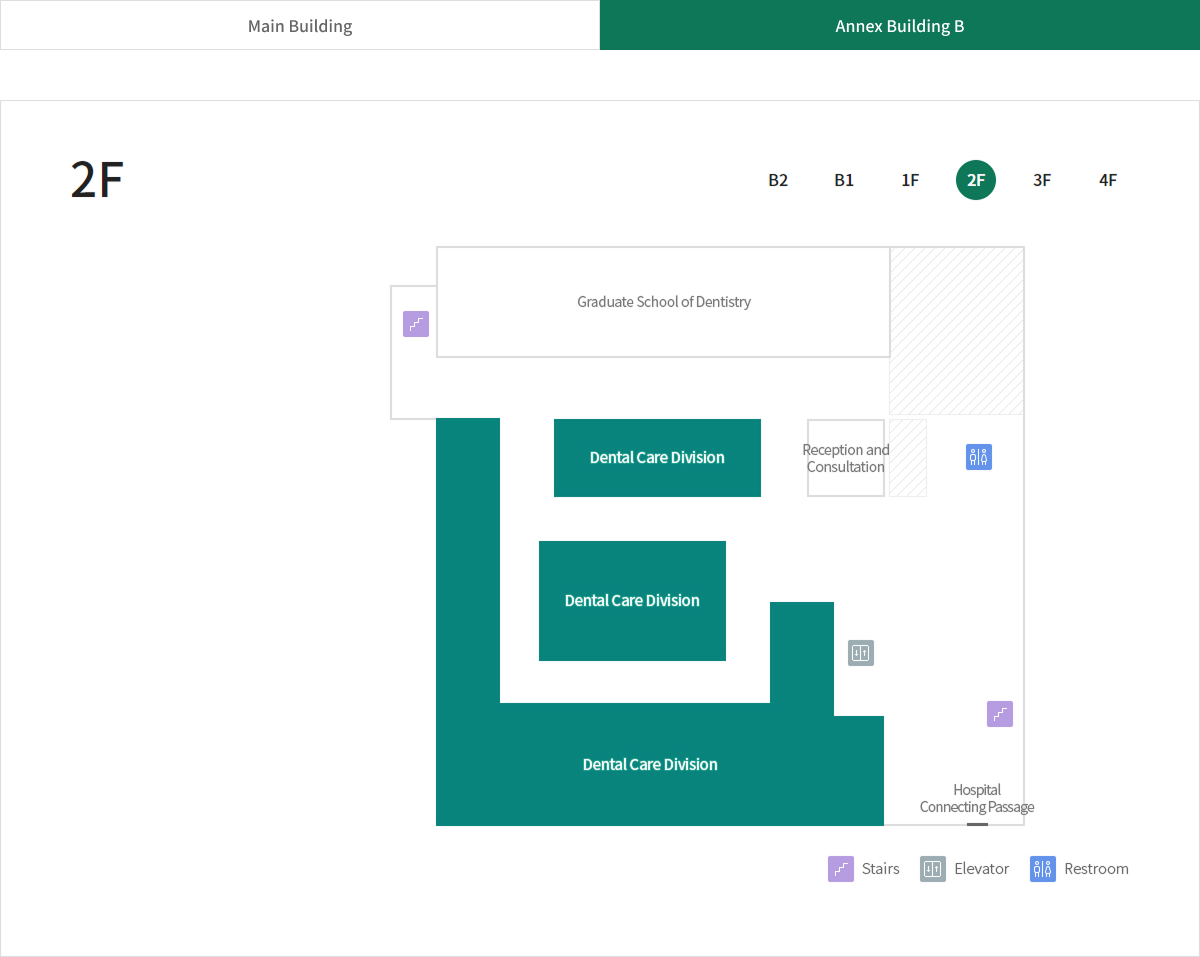This screenshot has height=957, width=1200.
Task: Click the stairs icon beside Graduate School
Action: pyautogui.click(x=416, y=324)
